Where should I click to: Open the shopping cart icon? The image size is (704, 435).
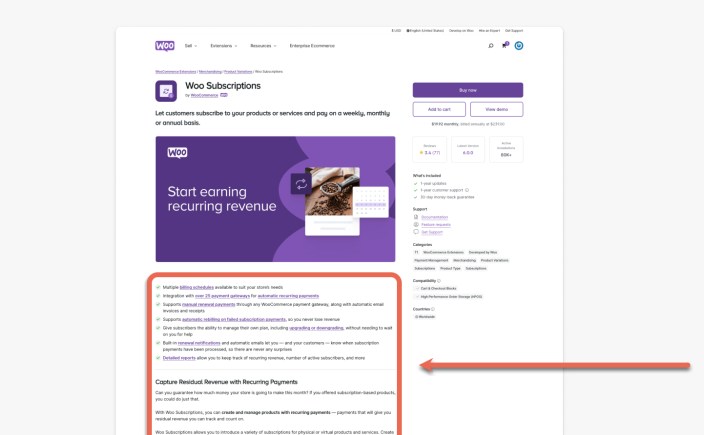click(505, 45)
